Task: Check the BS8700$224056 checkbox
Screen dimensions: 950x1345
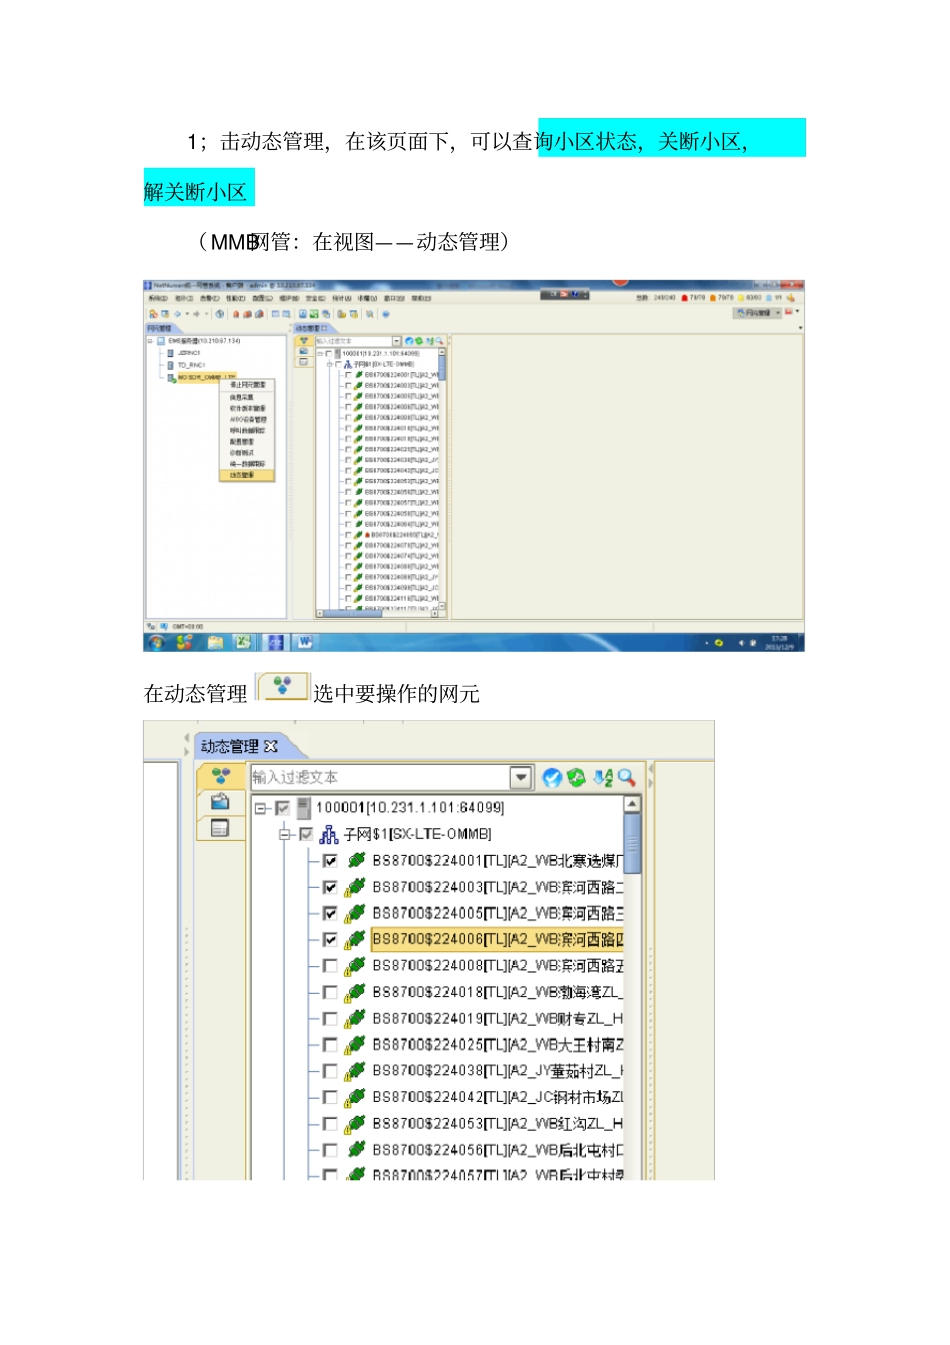Action: 329,1150
